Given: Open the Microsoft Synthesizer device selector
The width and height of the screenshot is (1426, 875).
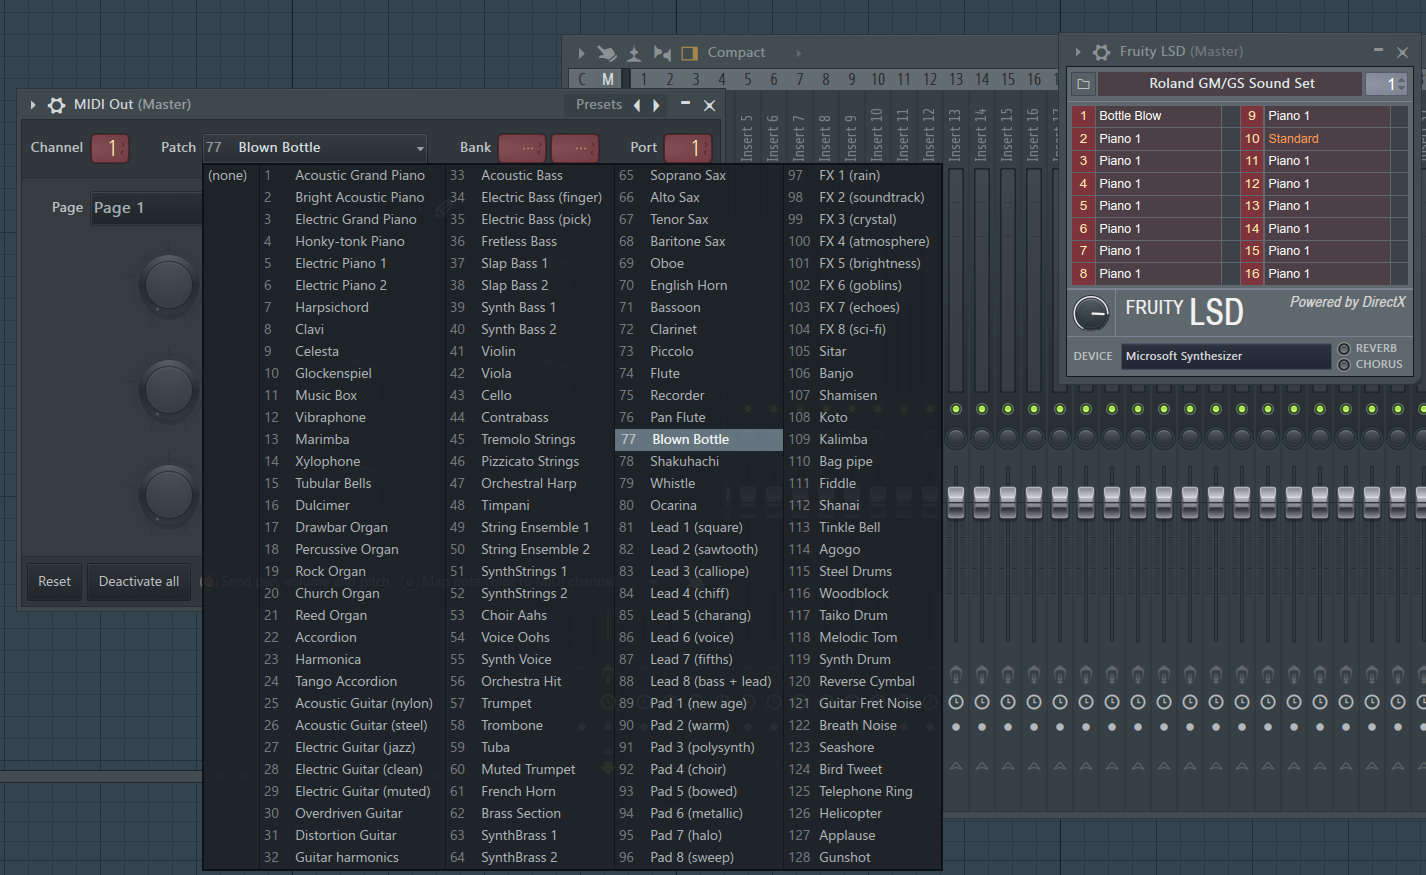Looking at the screenshot, I should [x=1226, y=356].
